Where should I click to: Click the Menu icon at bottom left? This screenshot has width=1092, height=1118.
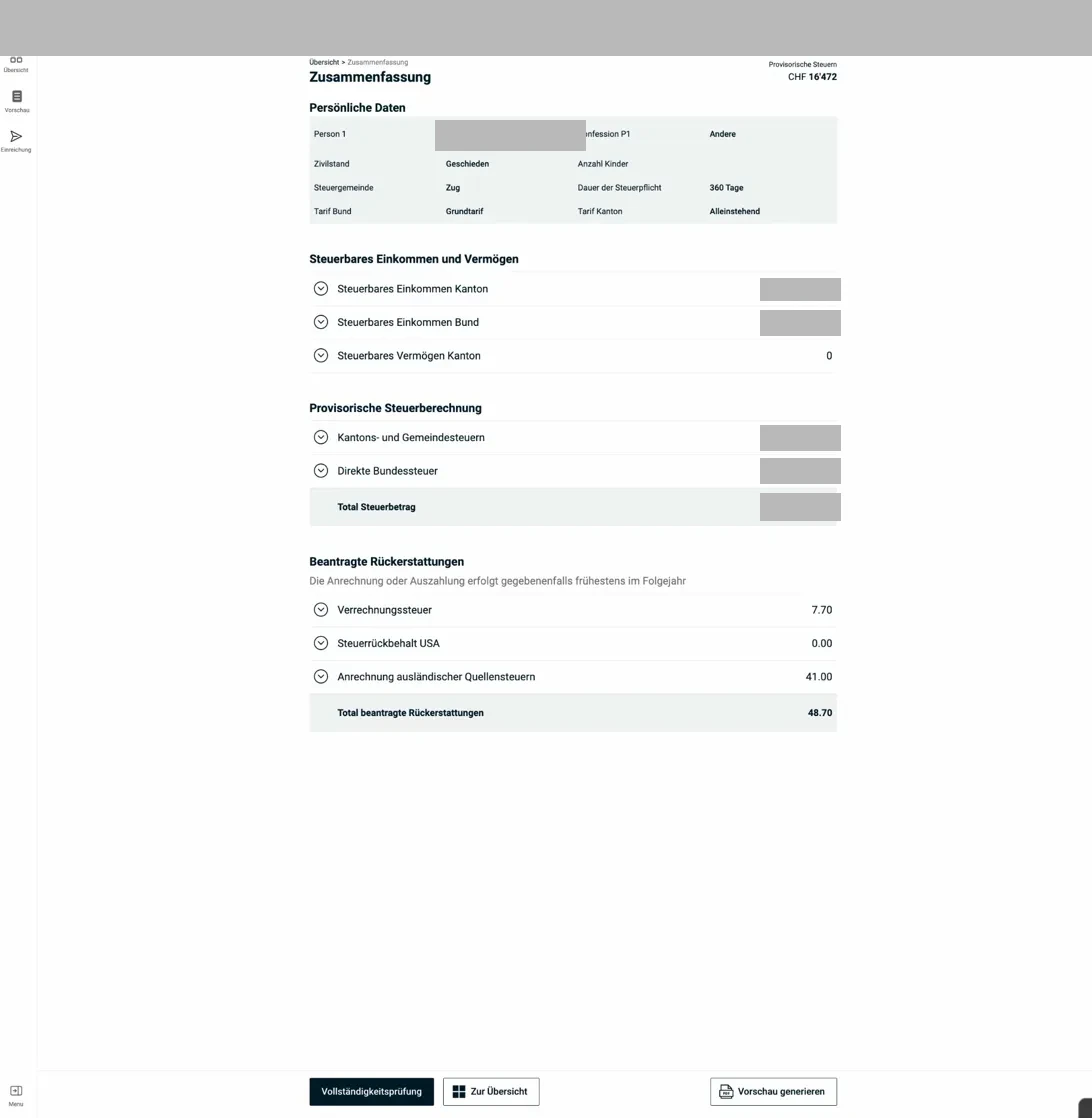[16, 1093]
